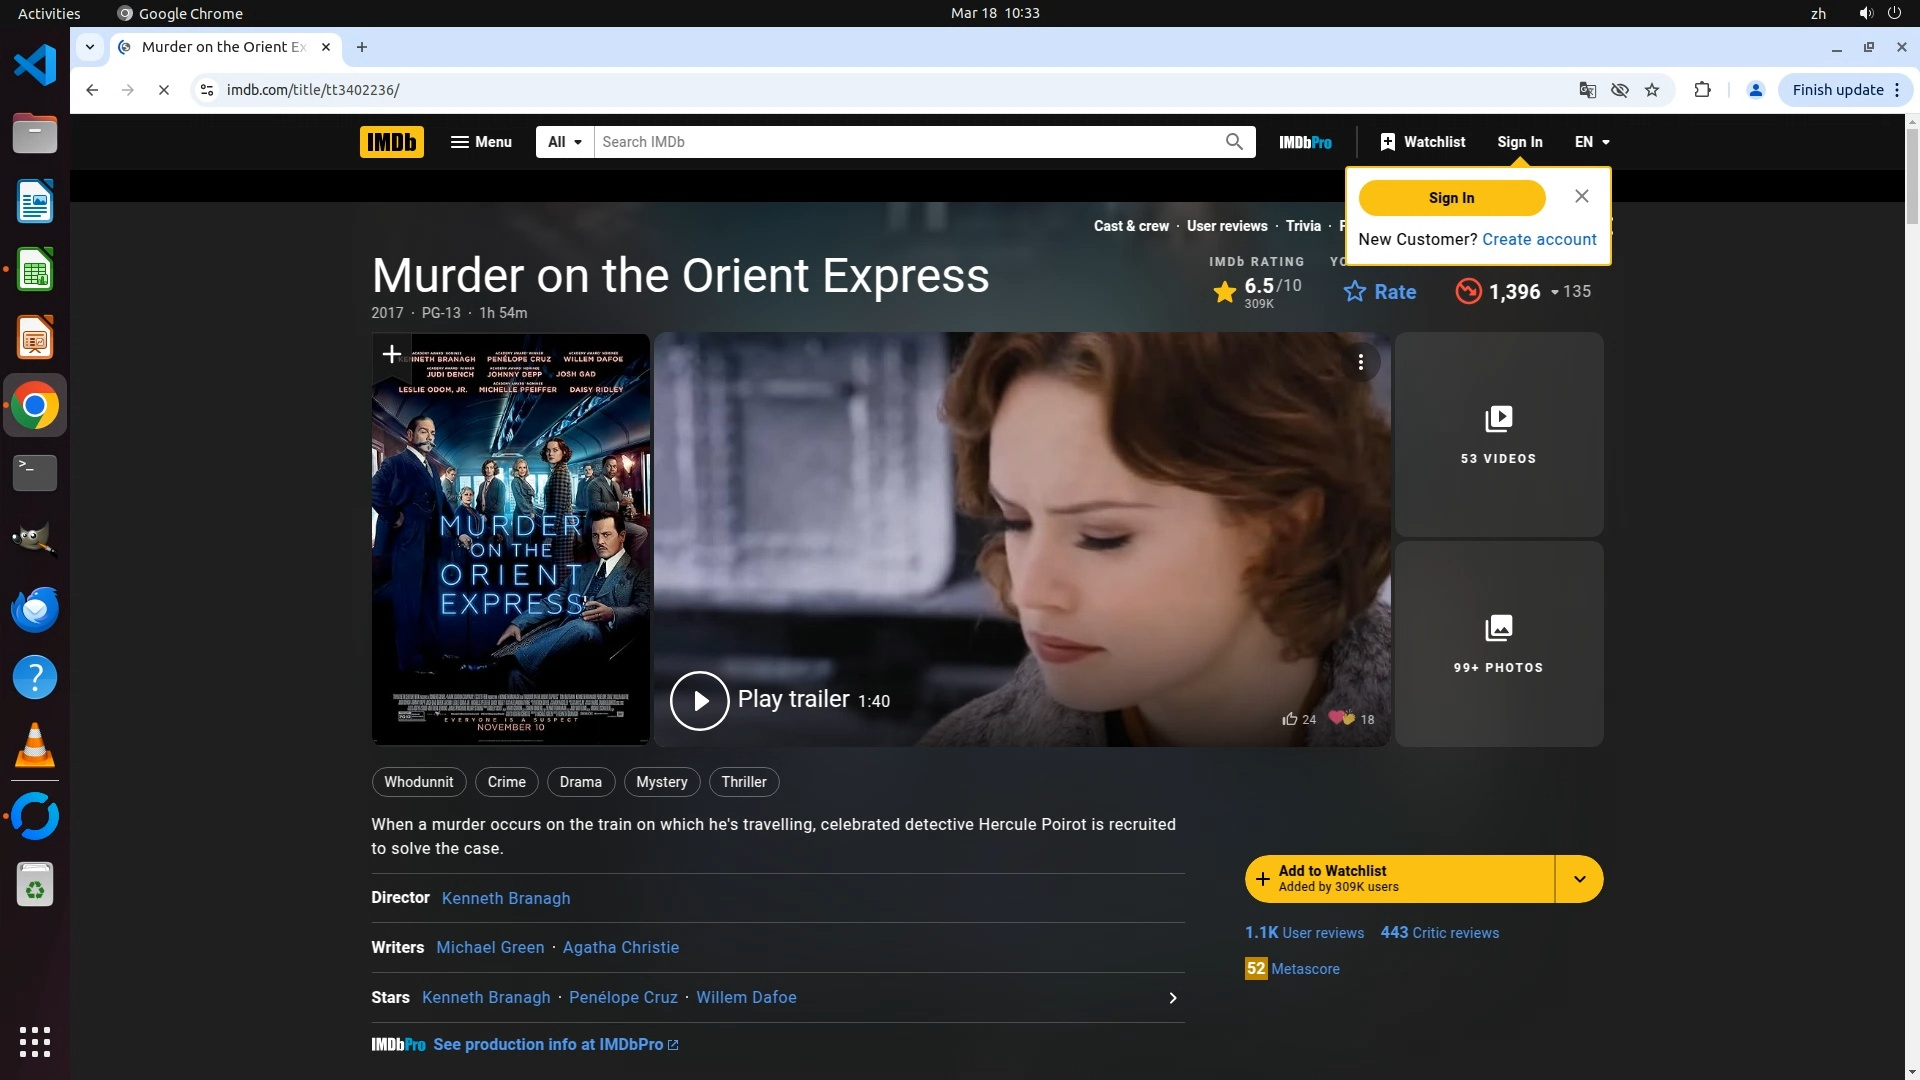Bookmark this page with star icon
Image resolution: width=1920 pixels, height=1080 pixels.
1652,90
